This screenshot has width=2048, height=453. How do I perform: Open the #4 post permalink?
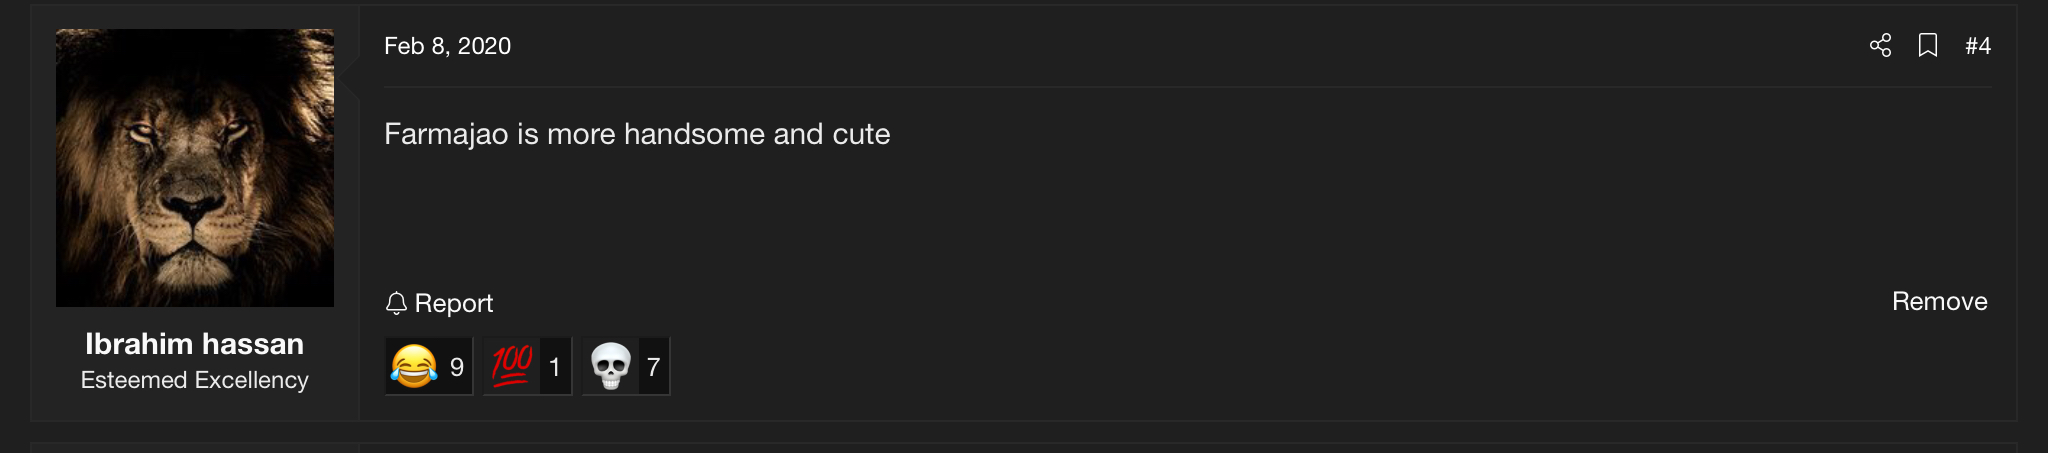pyautogui.click(x=1978, y=46)
